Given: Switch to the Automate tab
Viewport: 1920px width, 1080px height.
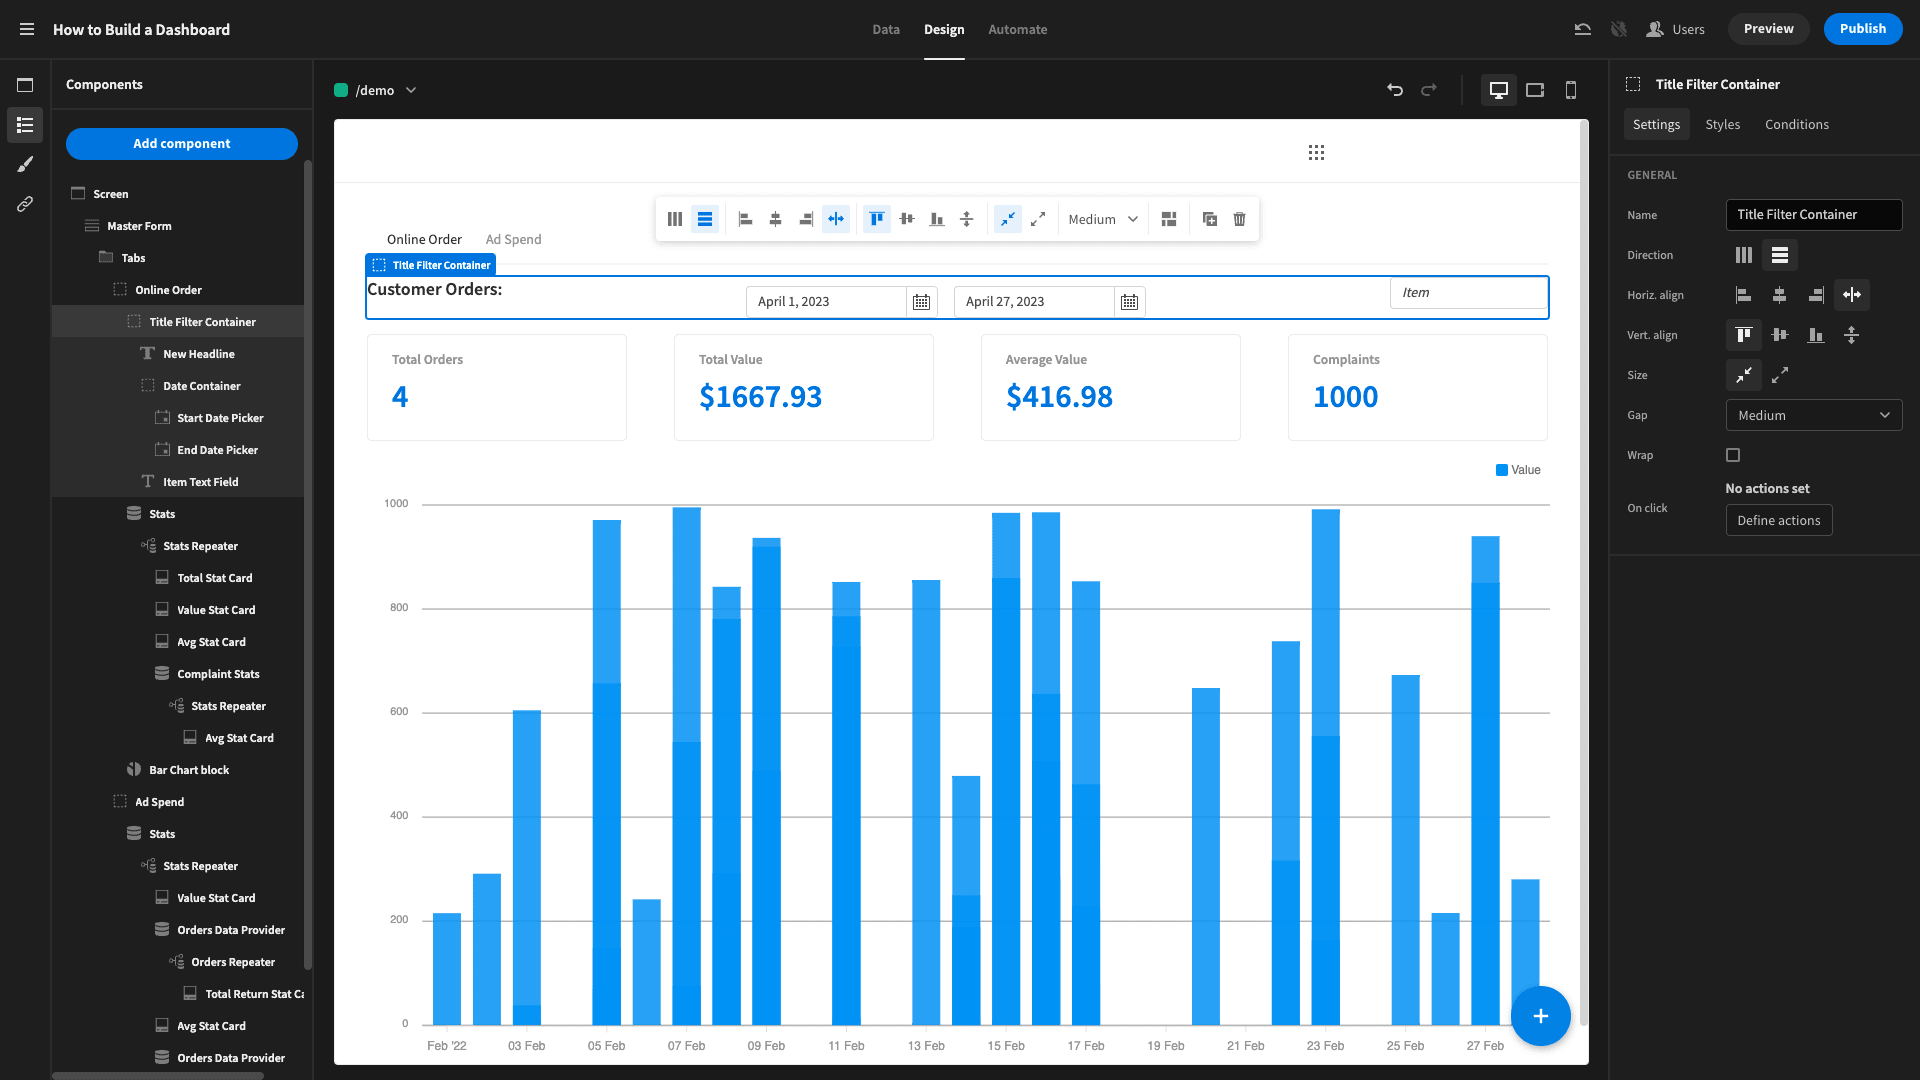Looking at the screenshot, I should click(x=1018, y=29).
